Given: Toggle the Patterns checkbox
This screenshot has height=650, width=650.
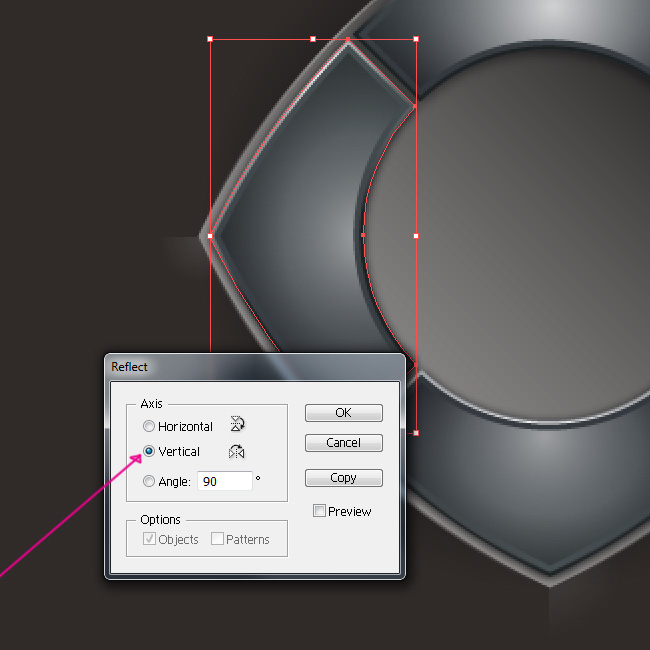Looking at the screenshot, I should (217, 539).
